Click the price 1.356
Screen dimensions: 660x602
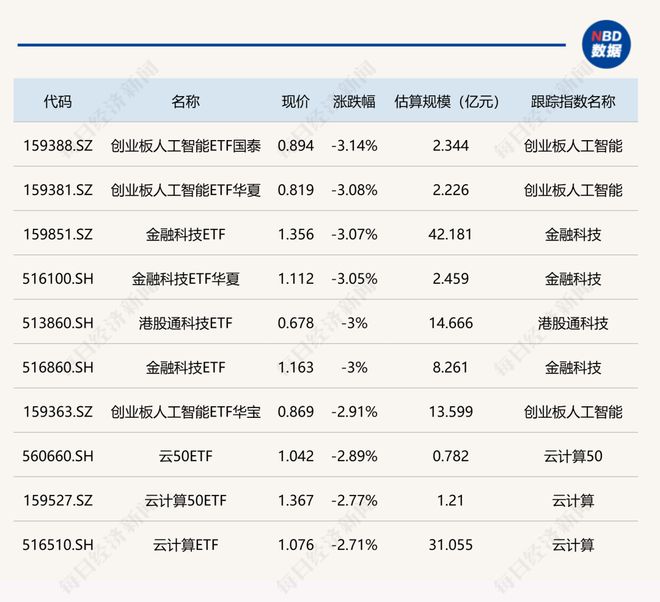click(295, 234)
